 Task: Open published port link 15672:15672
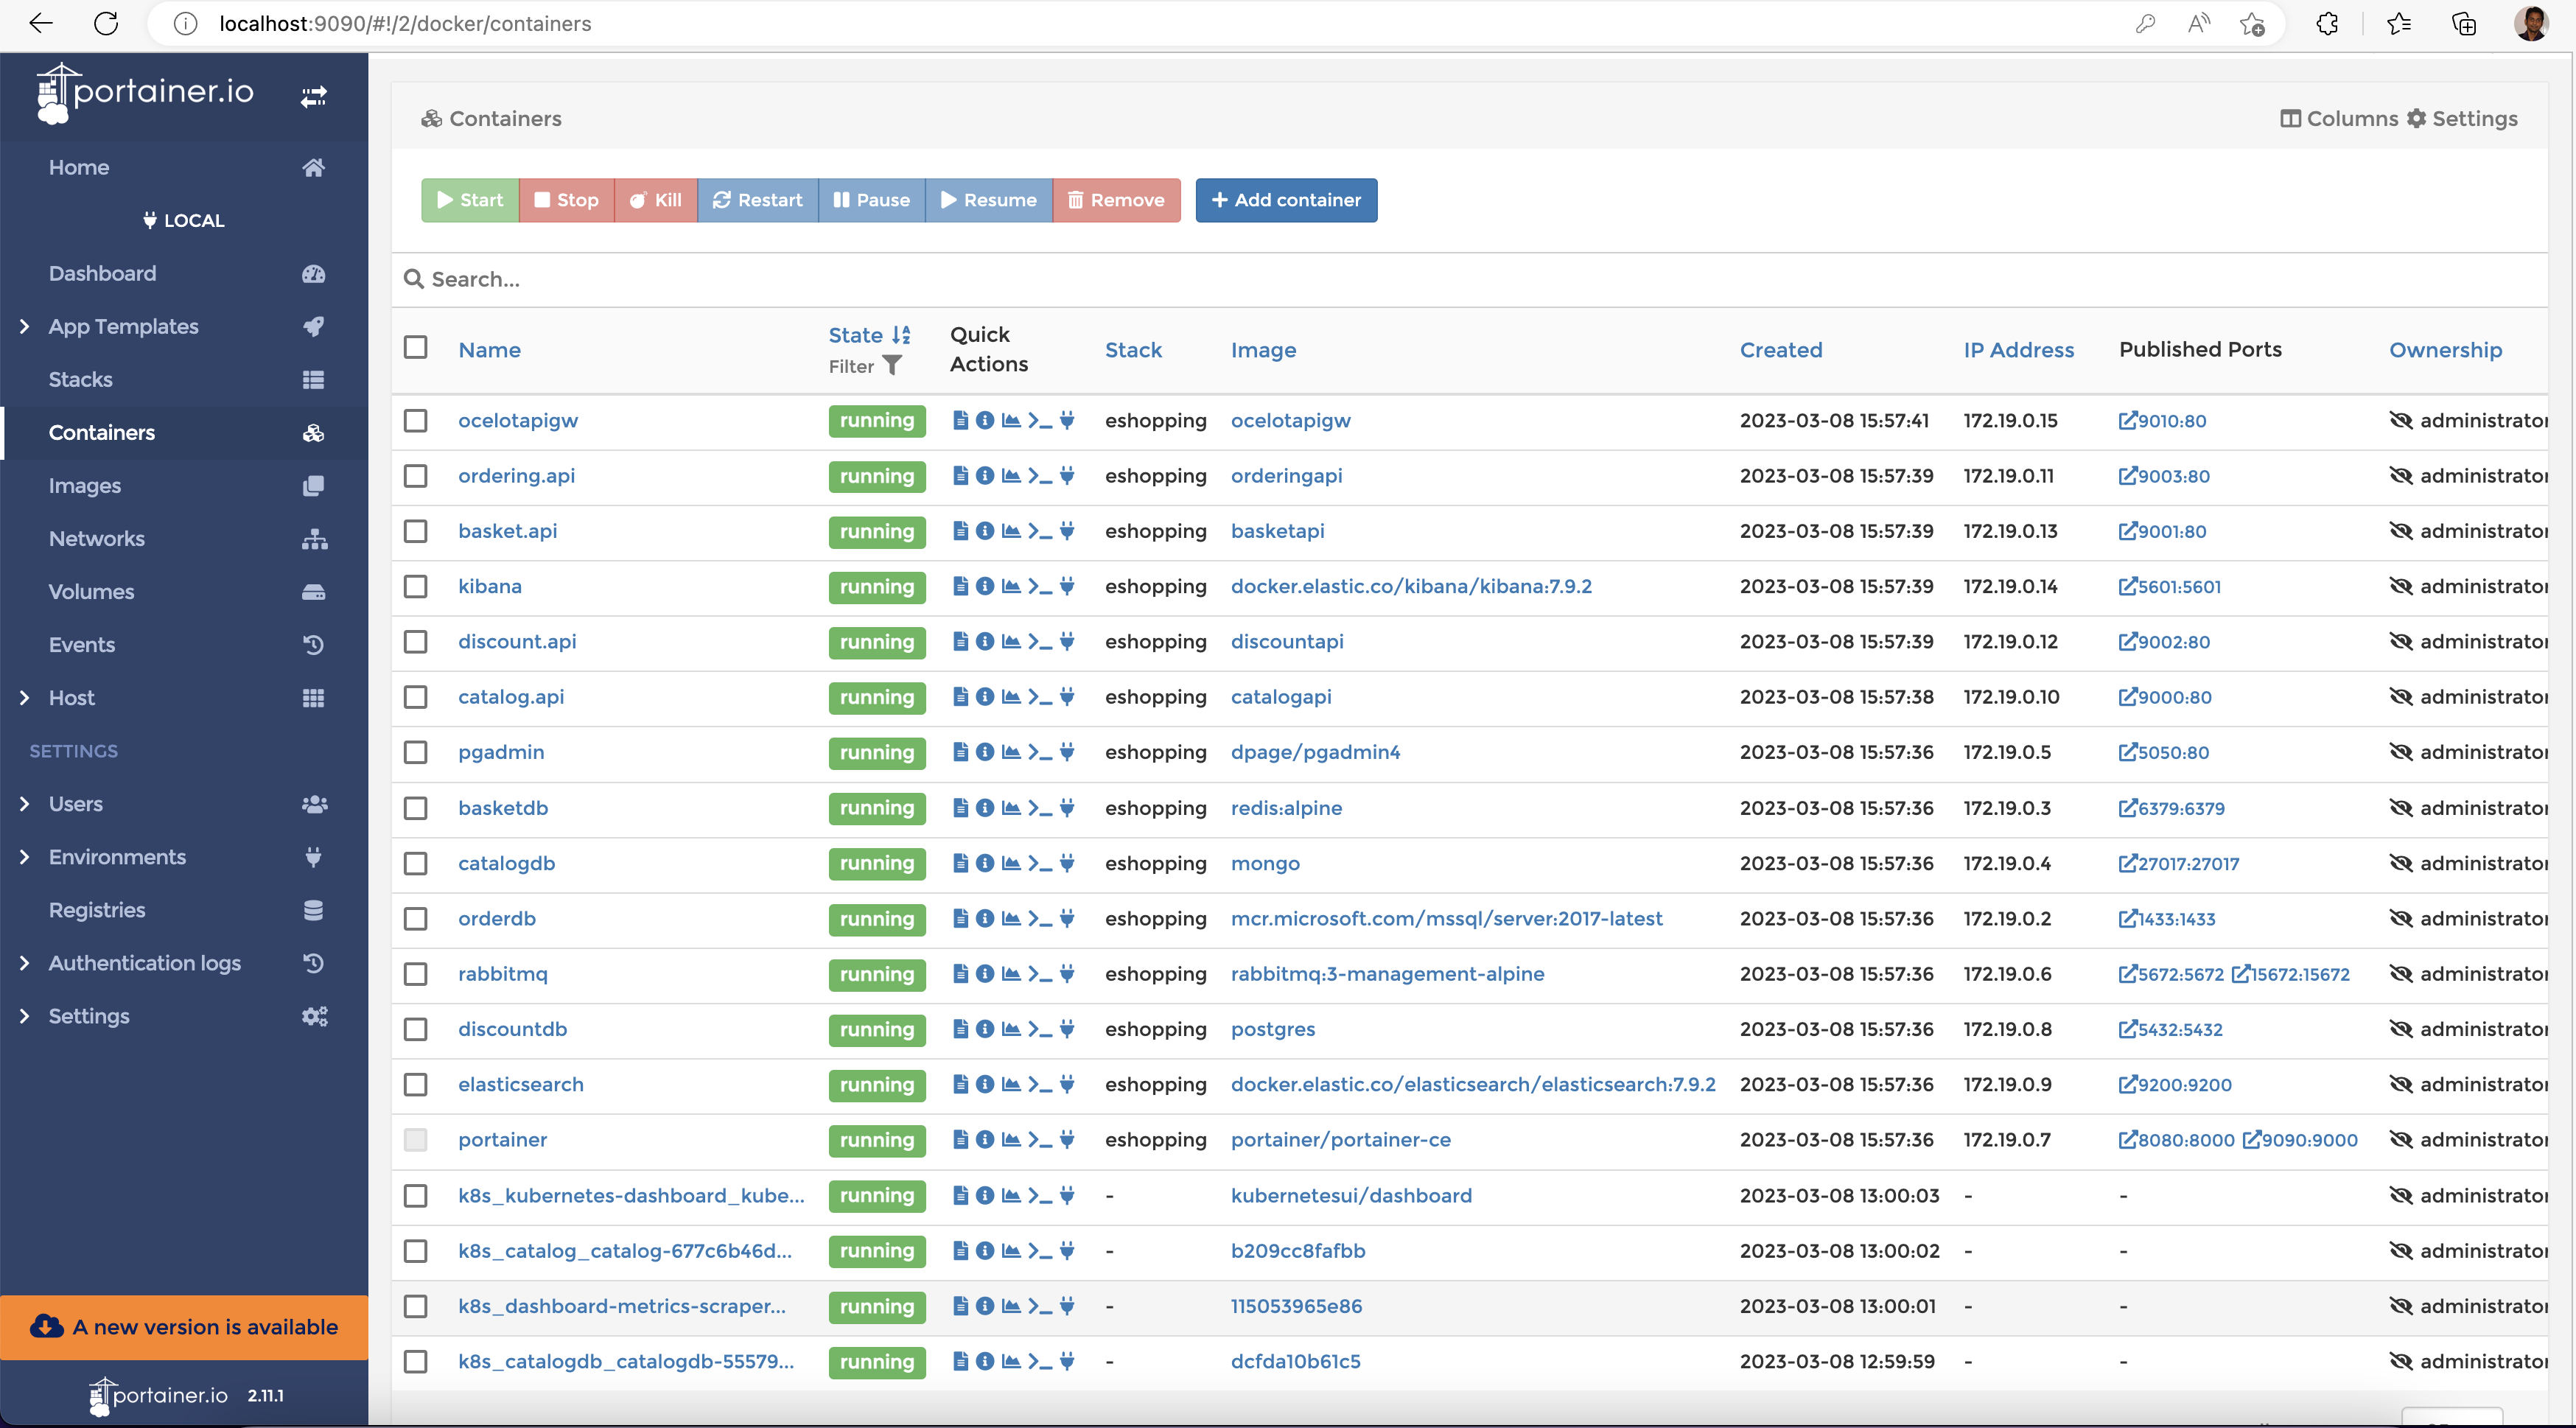2291,974
